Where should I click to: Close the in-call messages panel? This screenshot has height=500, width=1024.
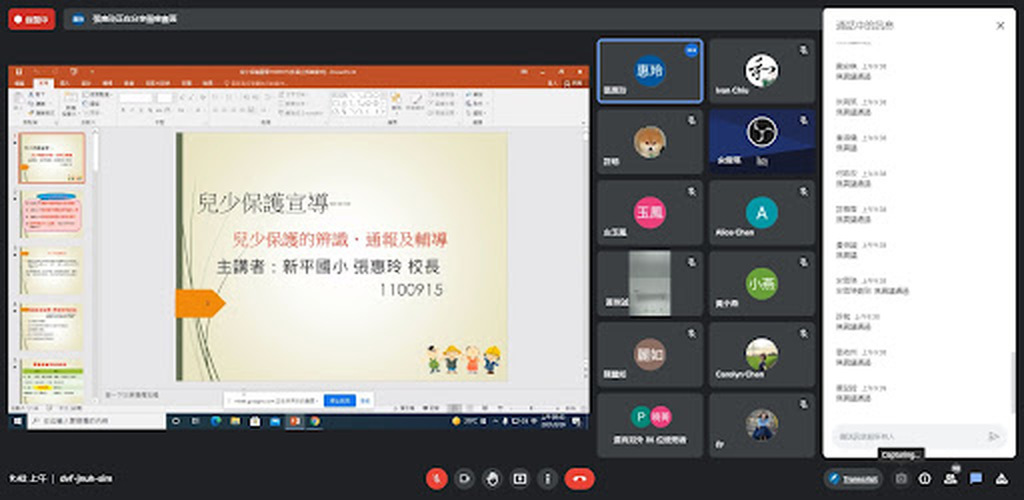click(1000, 25)
